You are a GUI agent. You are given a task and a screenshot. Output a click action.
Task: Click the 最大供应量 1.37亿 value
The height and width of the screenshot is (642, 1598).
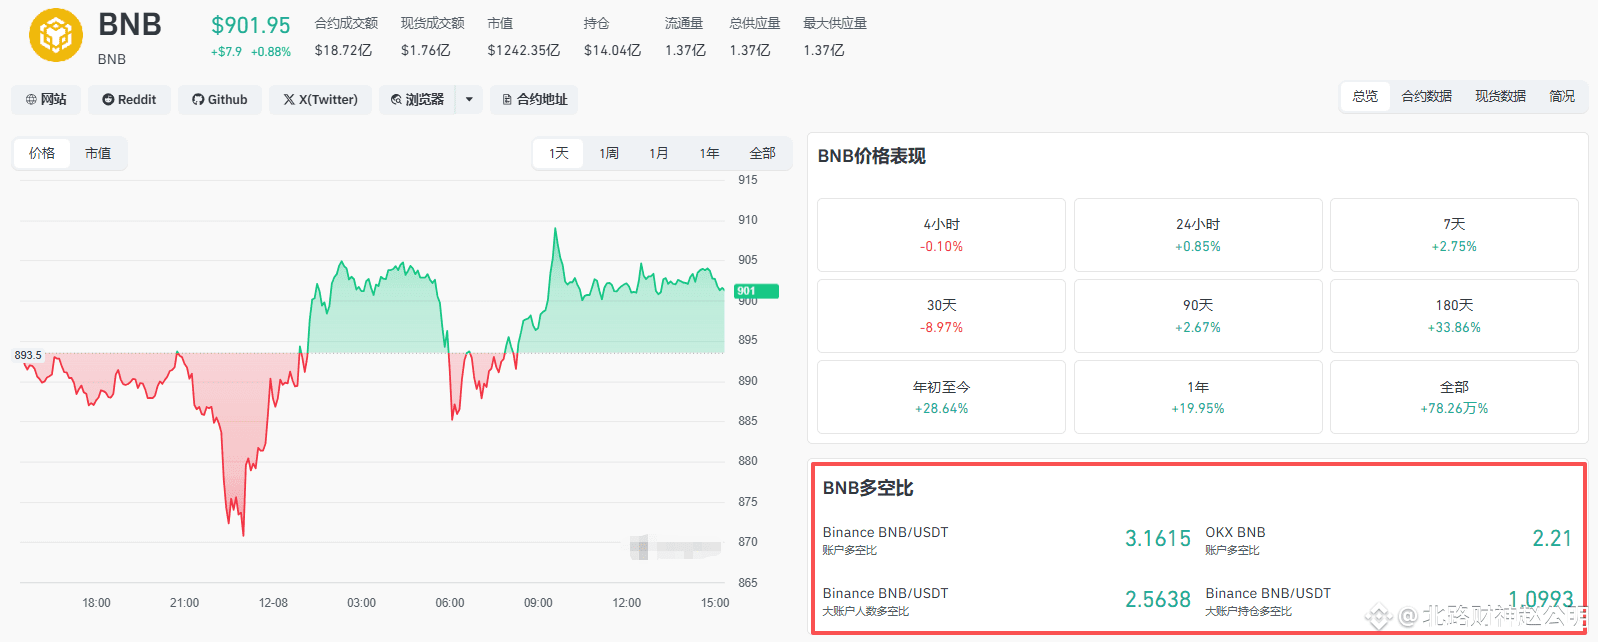(824, 50)
